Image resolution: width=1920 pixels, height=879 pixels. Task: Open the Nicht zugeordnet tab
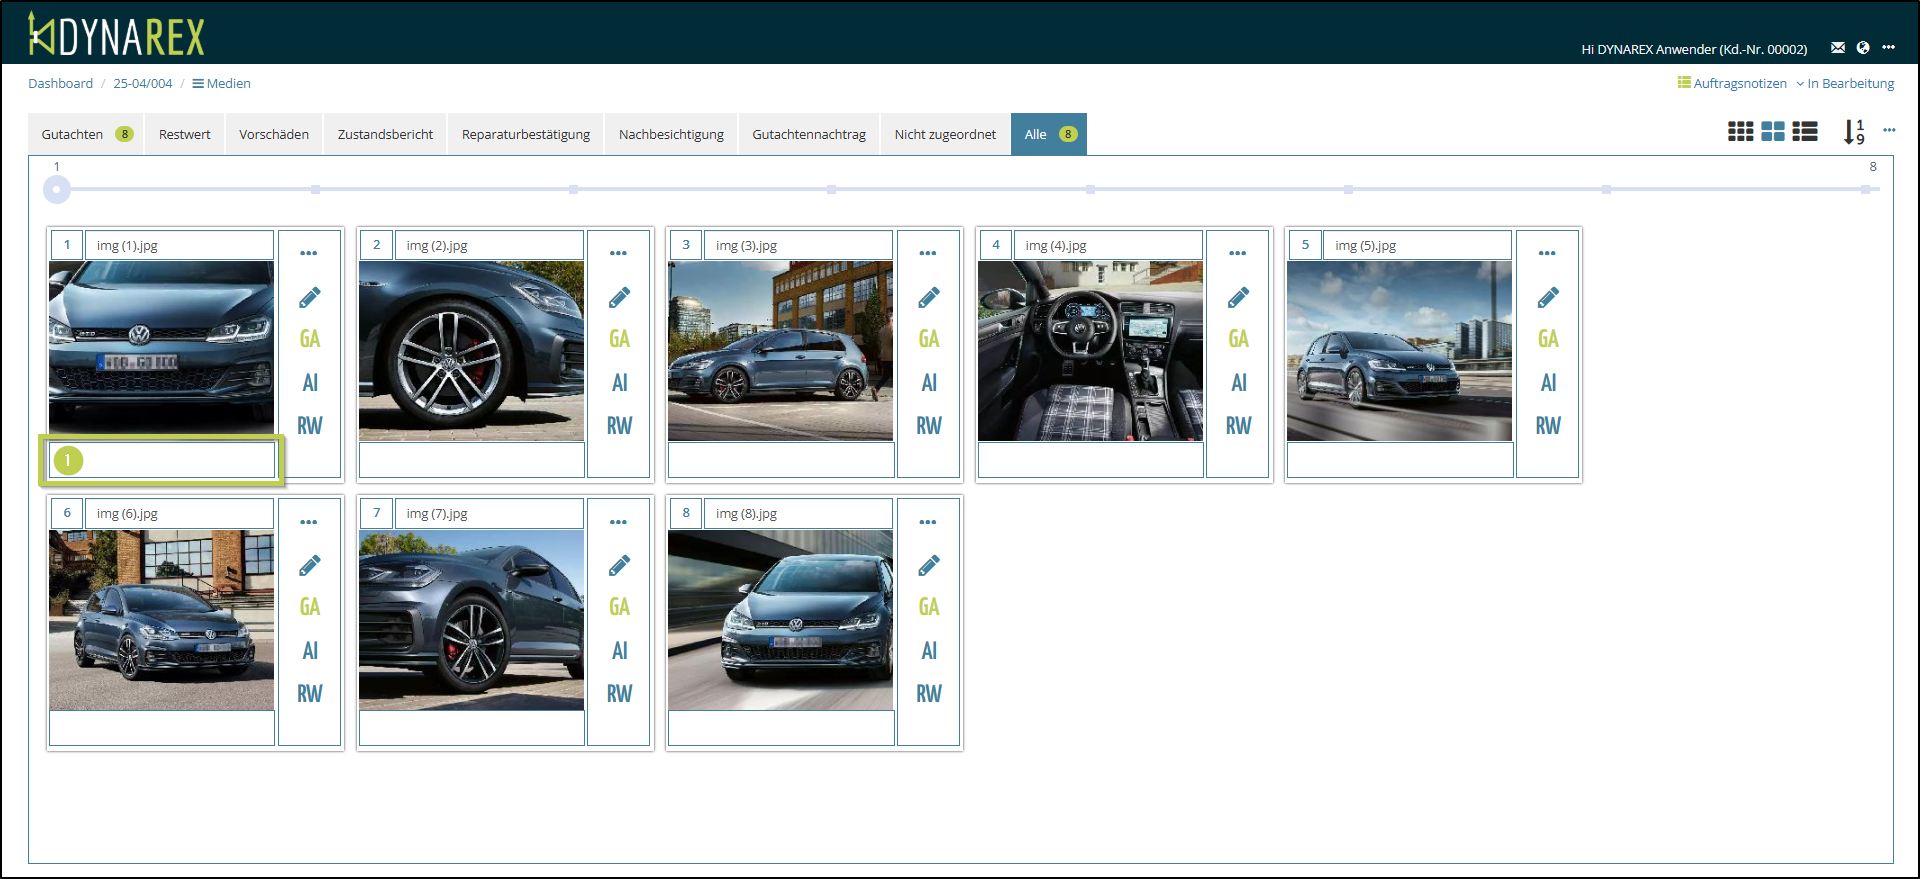click(x=944, y=134)
